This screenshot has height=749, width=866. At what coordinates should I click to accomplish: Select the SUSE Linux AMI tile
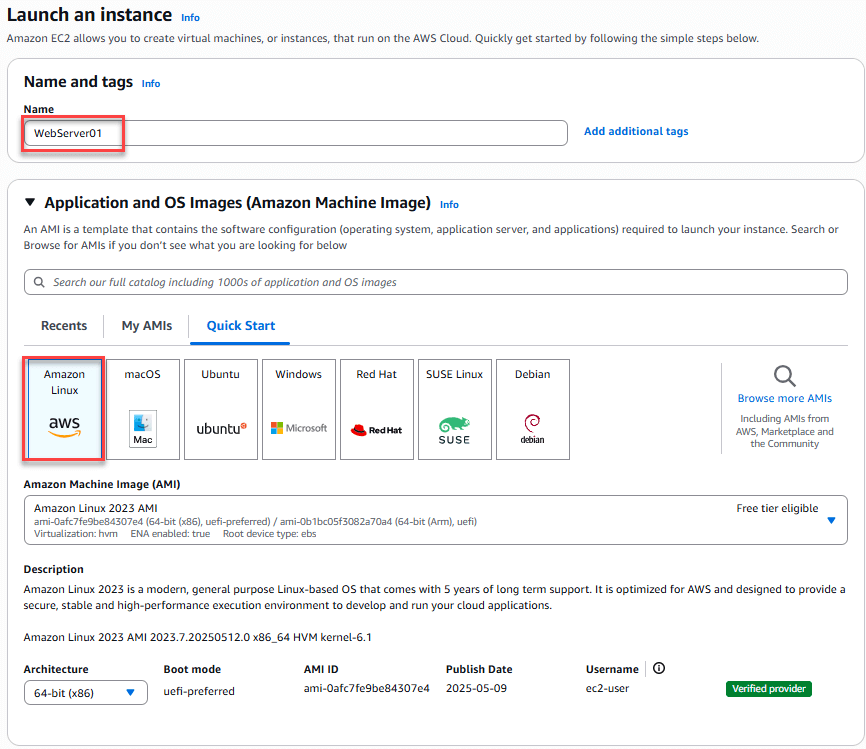[454, 408]
